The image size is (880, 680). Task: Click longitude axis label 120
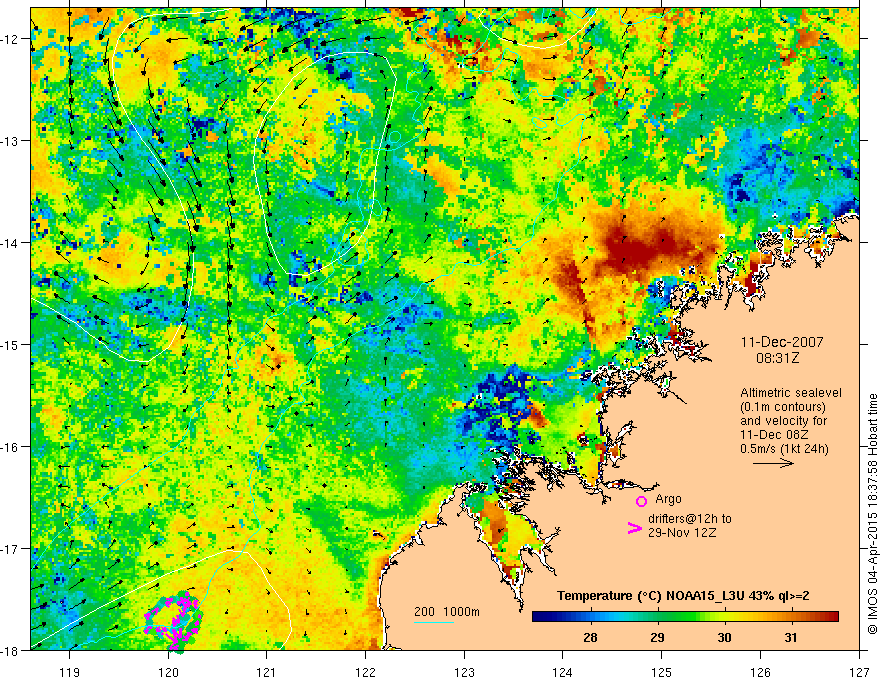pyautogui.click(x=168, y=672)
